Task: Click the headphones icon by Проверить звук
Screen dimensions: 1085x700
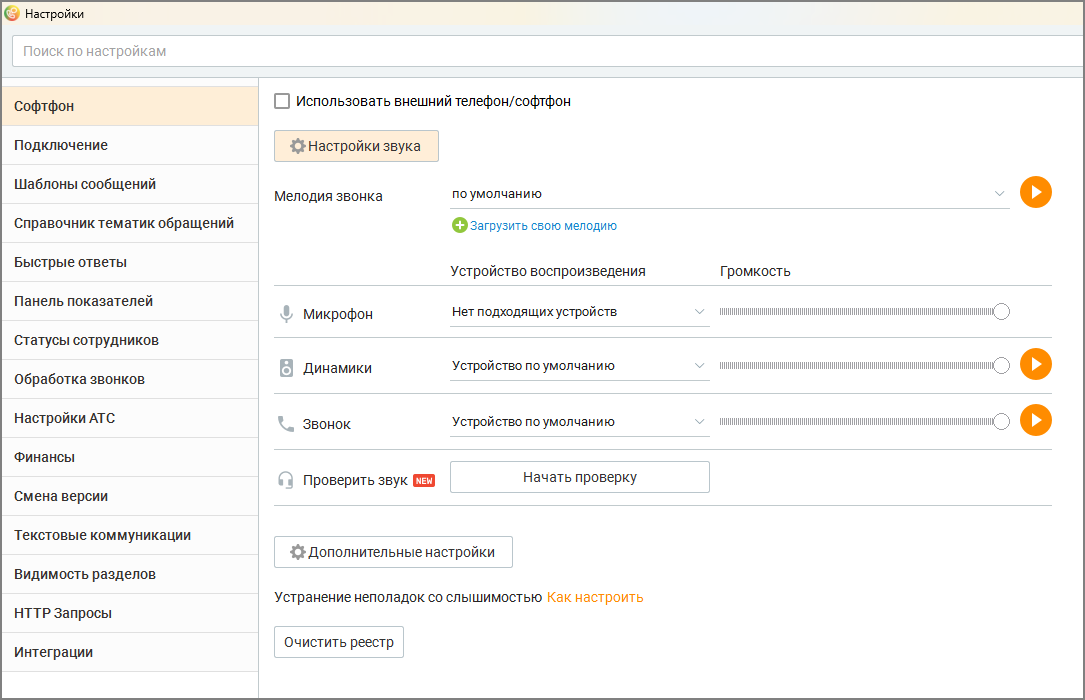Action: pyautogui.click(x=286, y=480)
